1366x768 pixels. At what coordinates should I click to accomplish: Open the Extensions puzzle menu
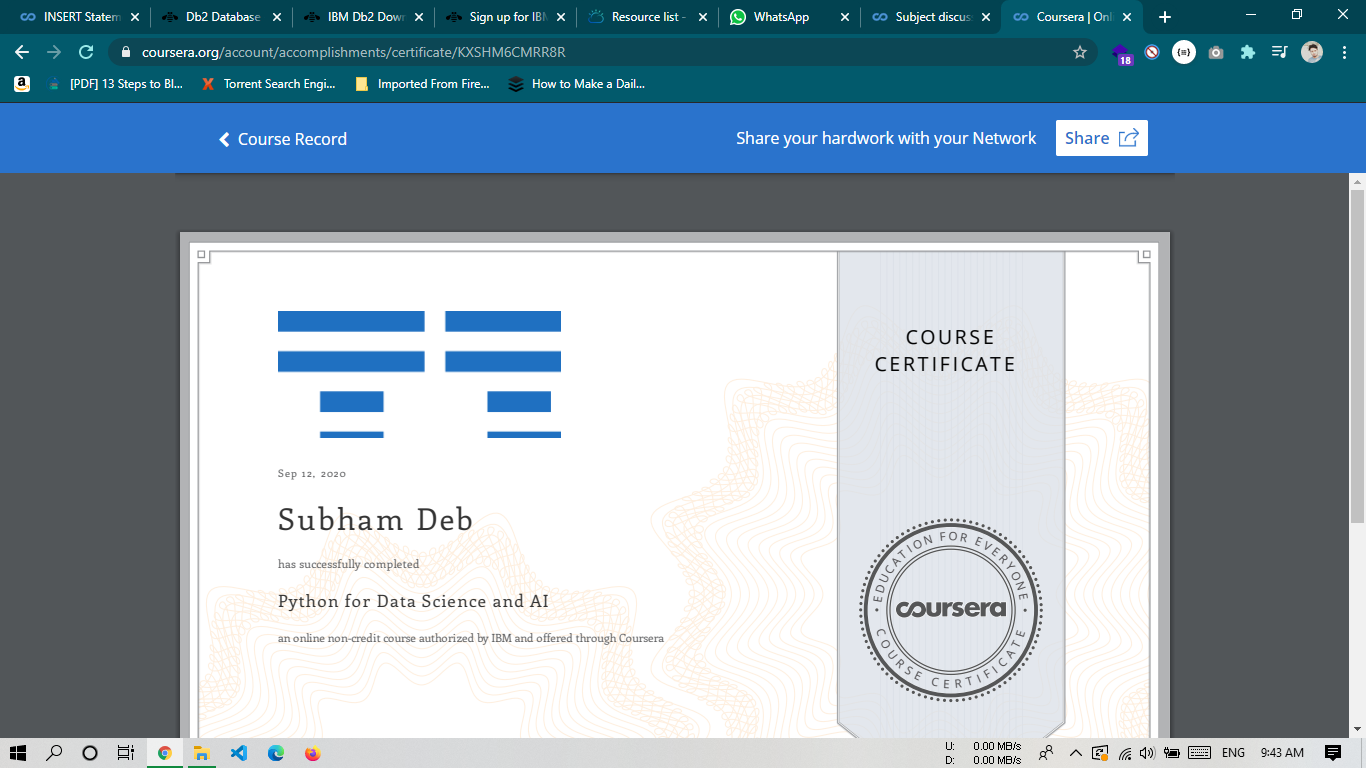(x=1248, y=52)
